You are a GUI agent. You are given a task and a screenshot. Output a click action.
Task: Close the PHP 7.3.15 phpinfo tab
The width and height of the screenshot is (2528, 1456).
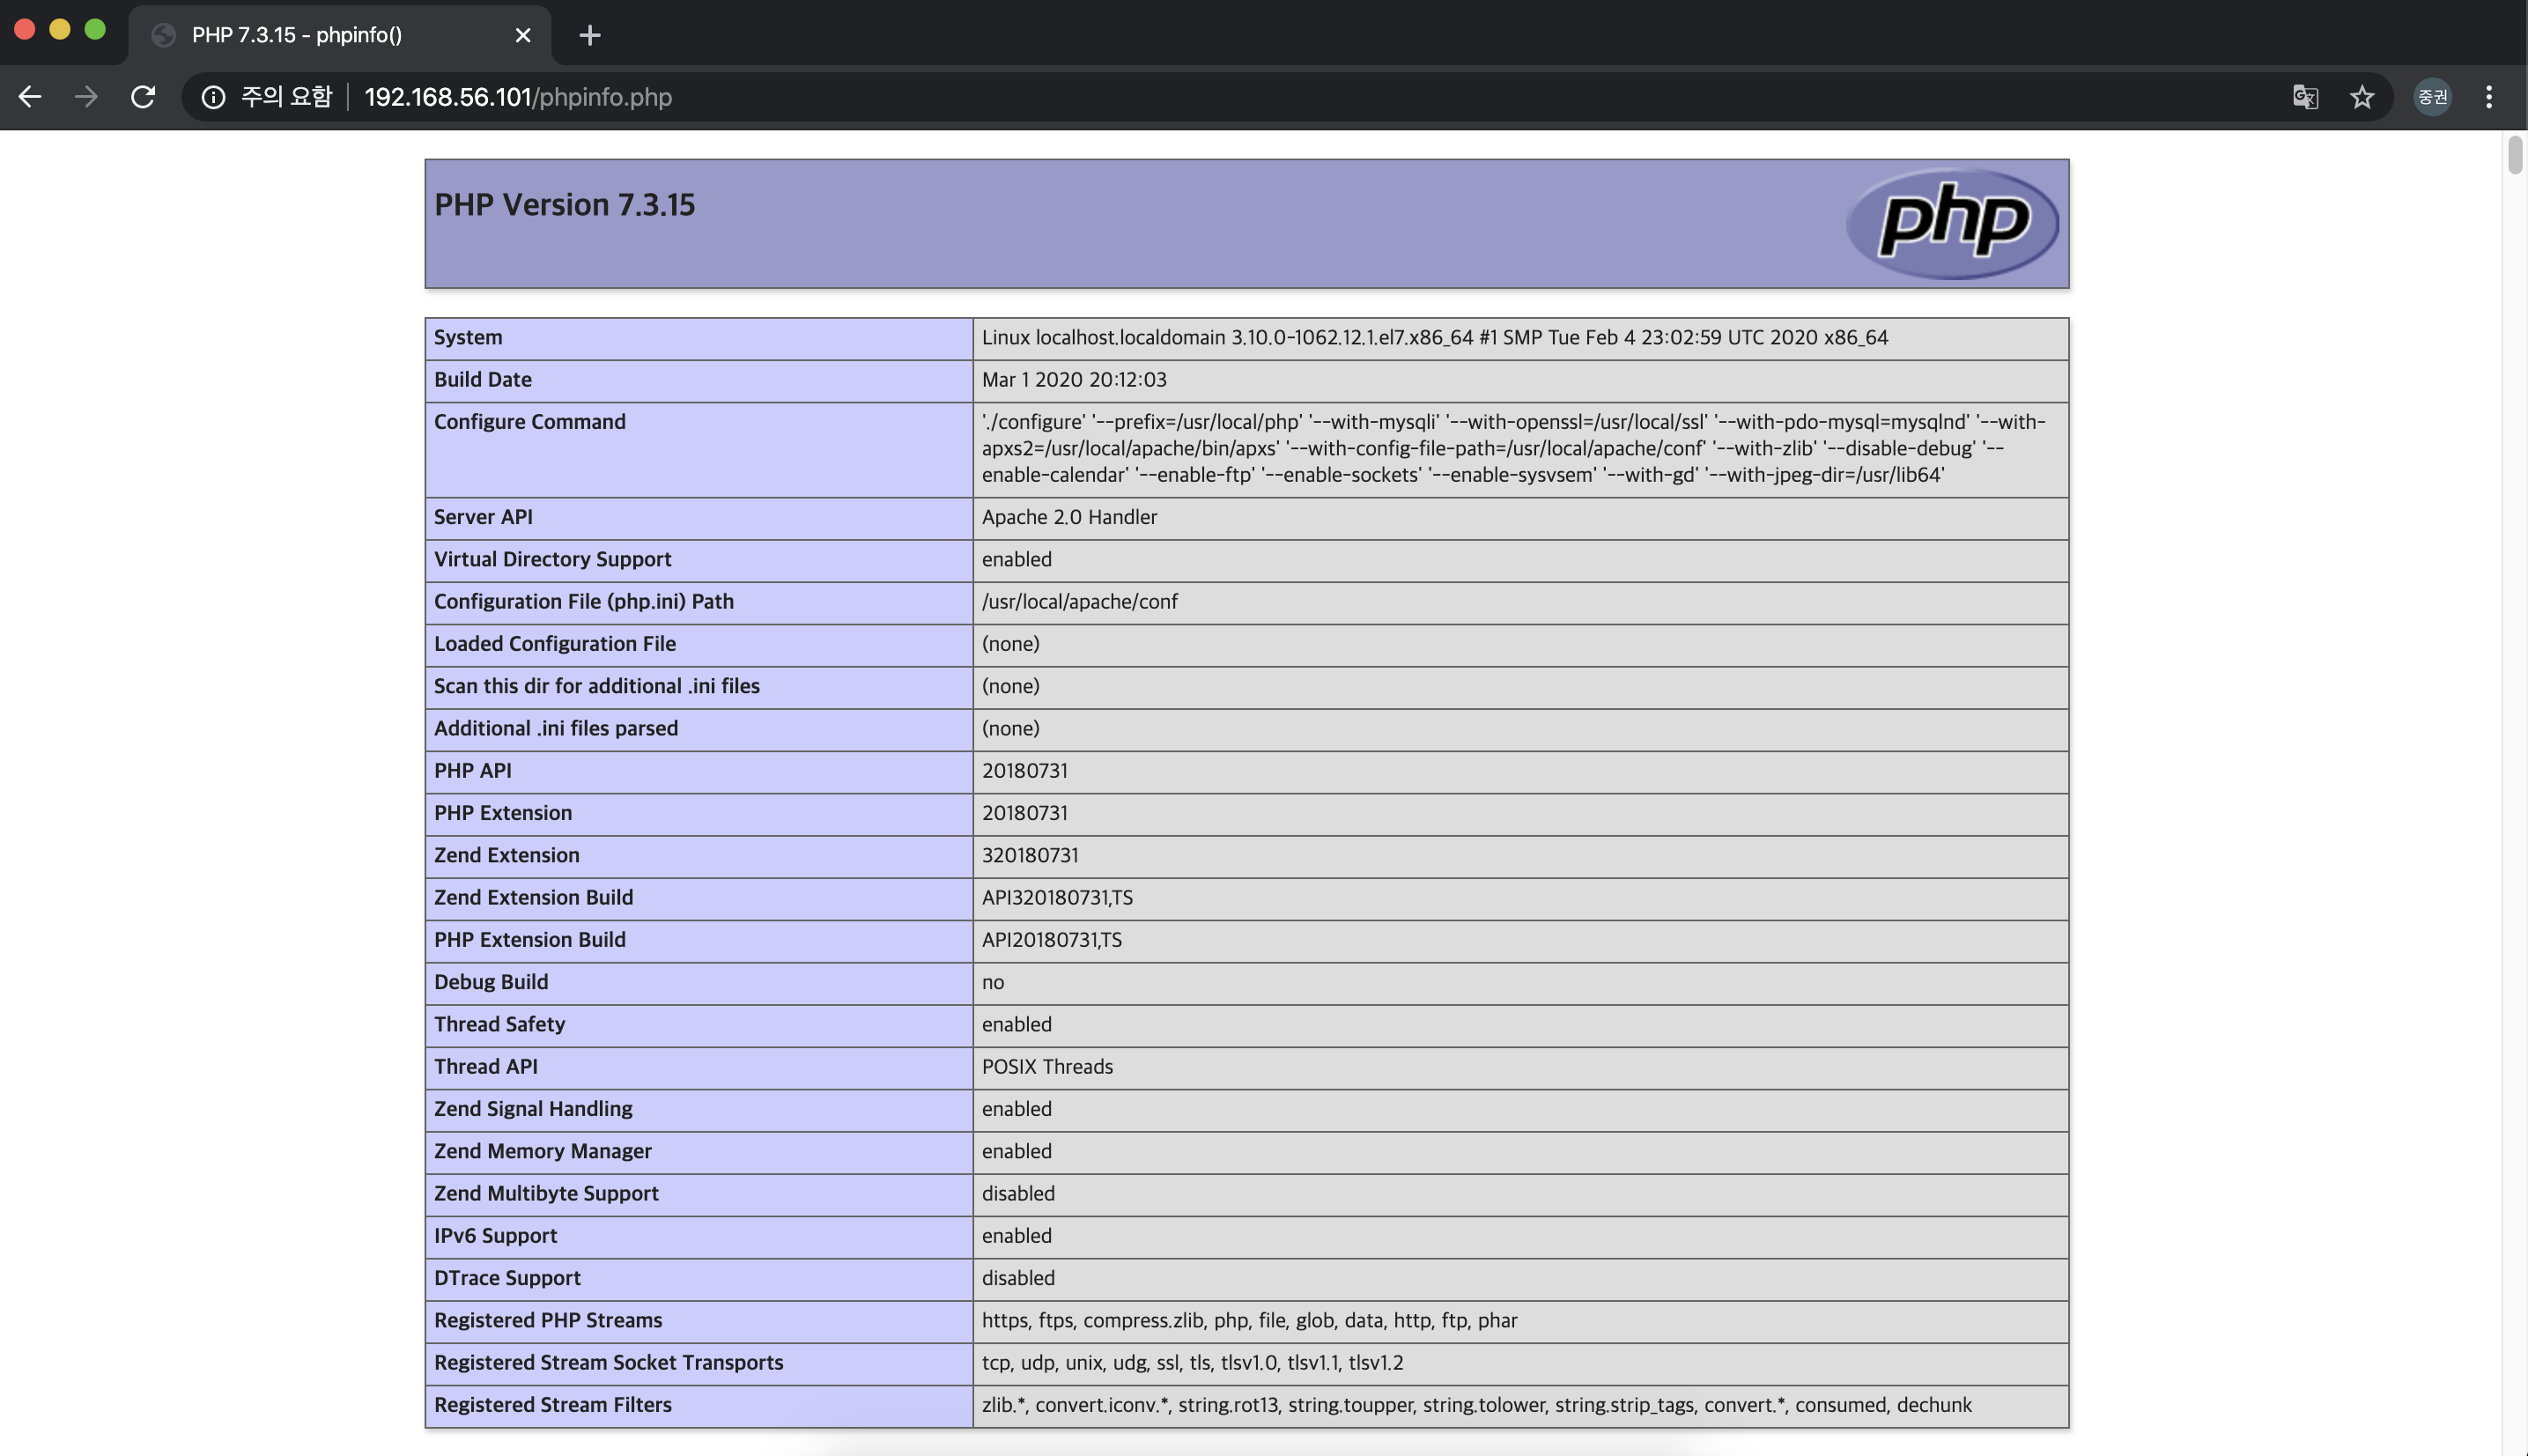pos(522,35)
